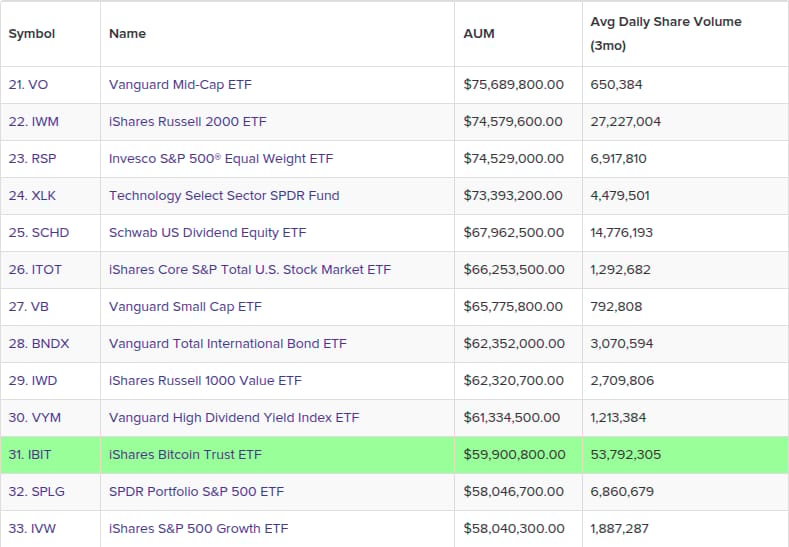This screenshot has width=789, height=547.
Task: Select AUM value $58,046,700.00
Action: tap(514, 492)
